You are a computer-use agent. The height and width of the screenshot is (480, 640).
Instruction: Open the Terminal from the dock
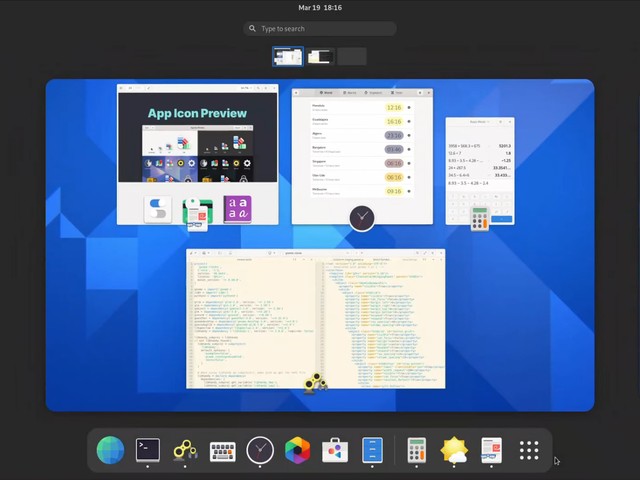click(148, 450)
